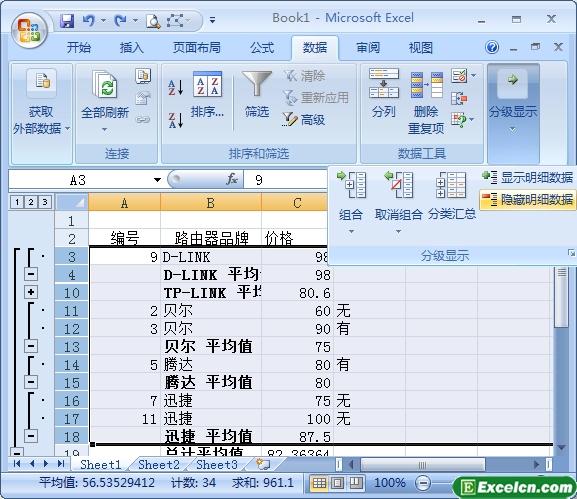Collapse the D-LINK group at row 4

click(x=31, y=275)
